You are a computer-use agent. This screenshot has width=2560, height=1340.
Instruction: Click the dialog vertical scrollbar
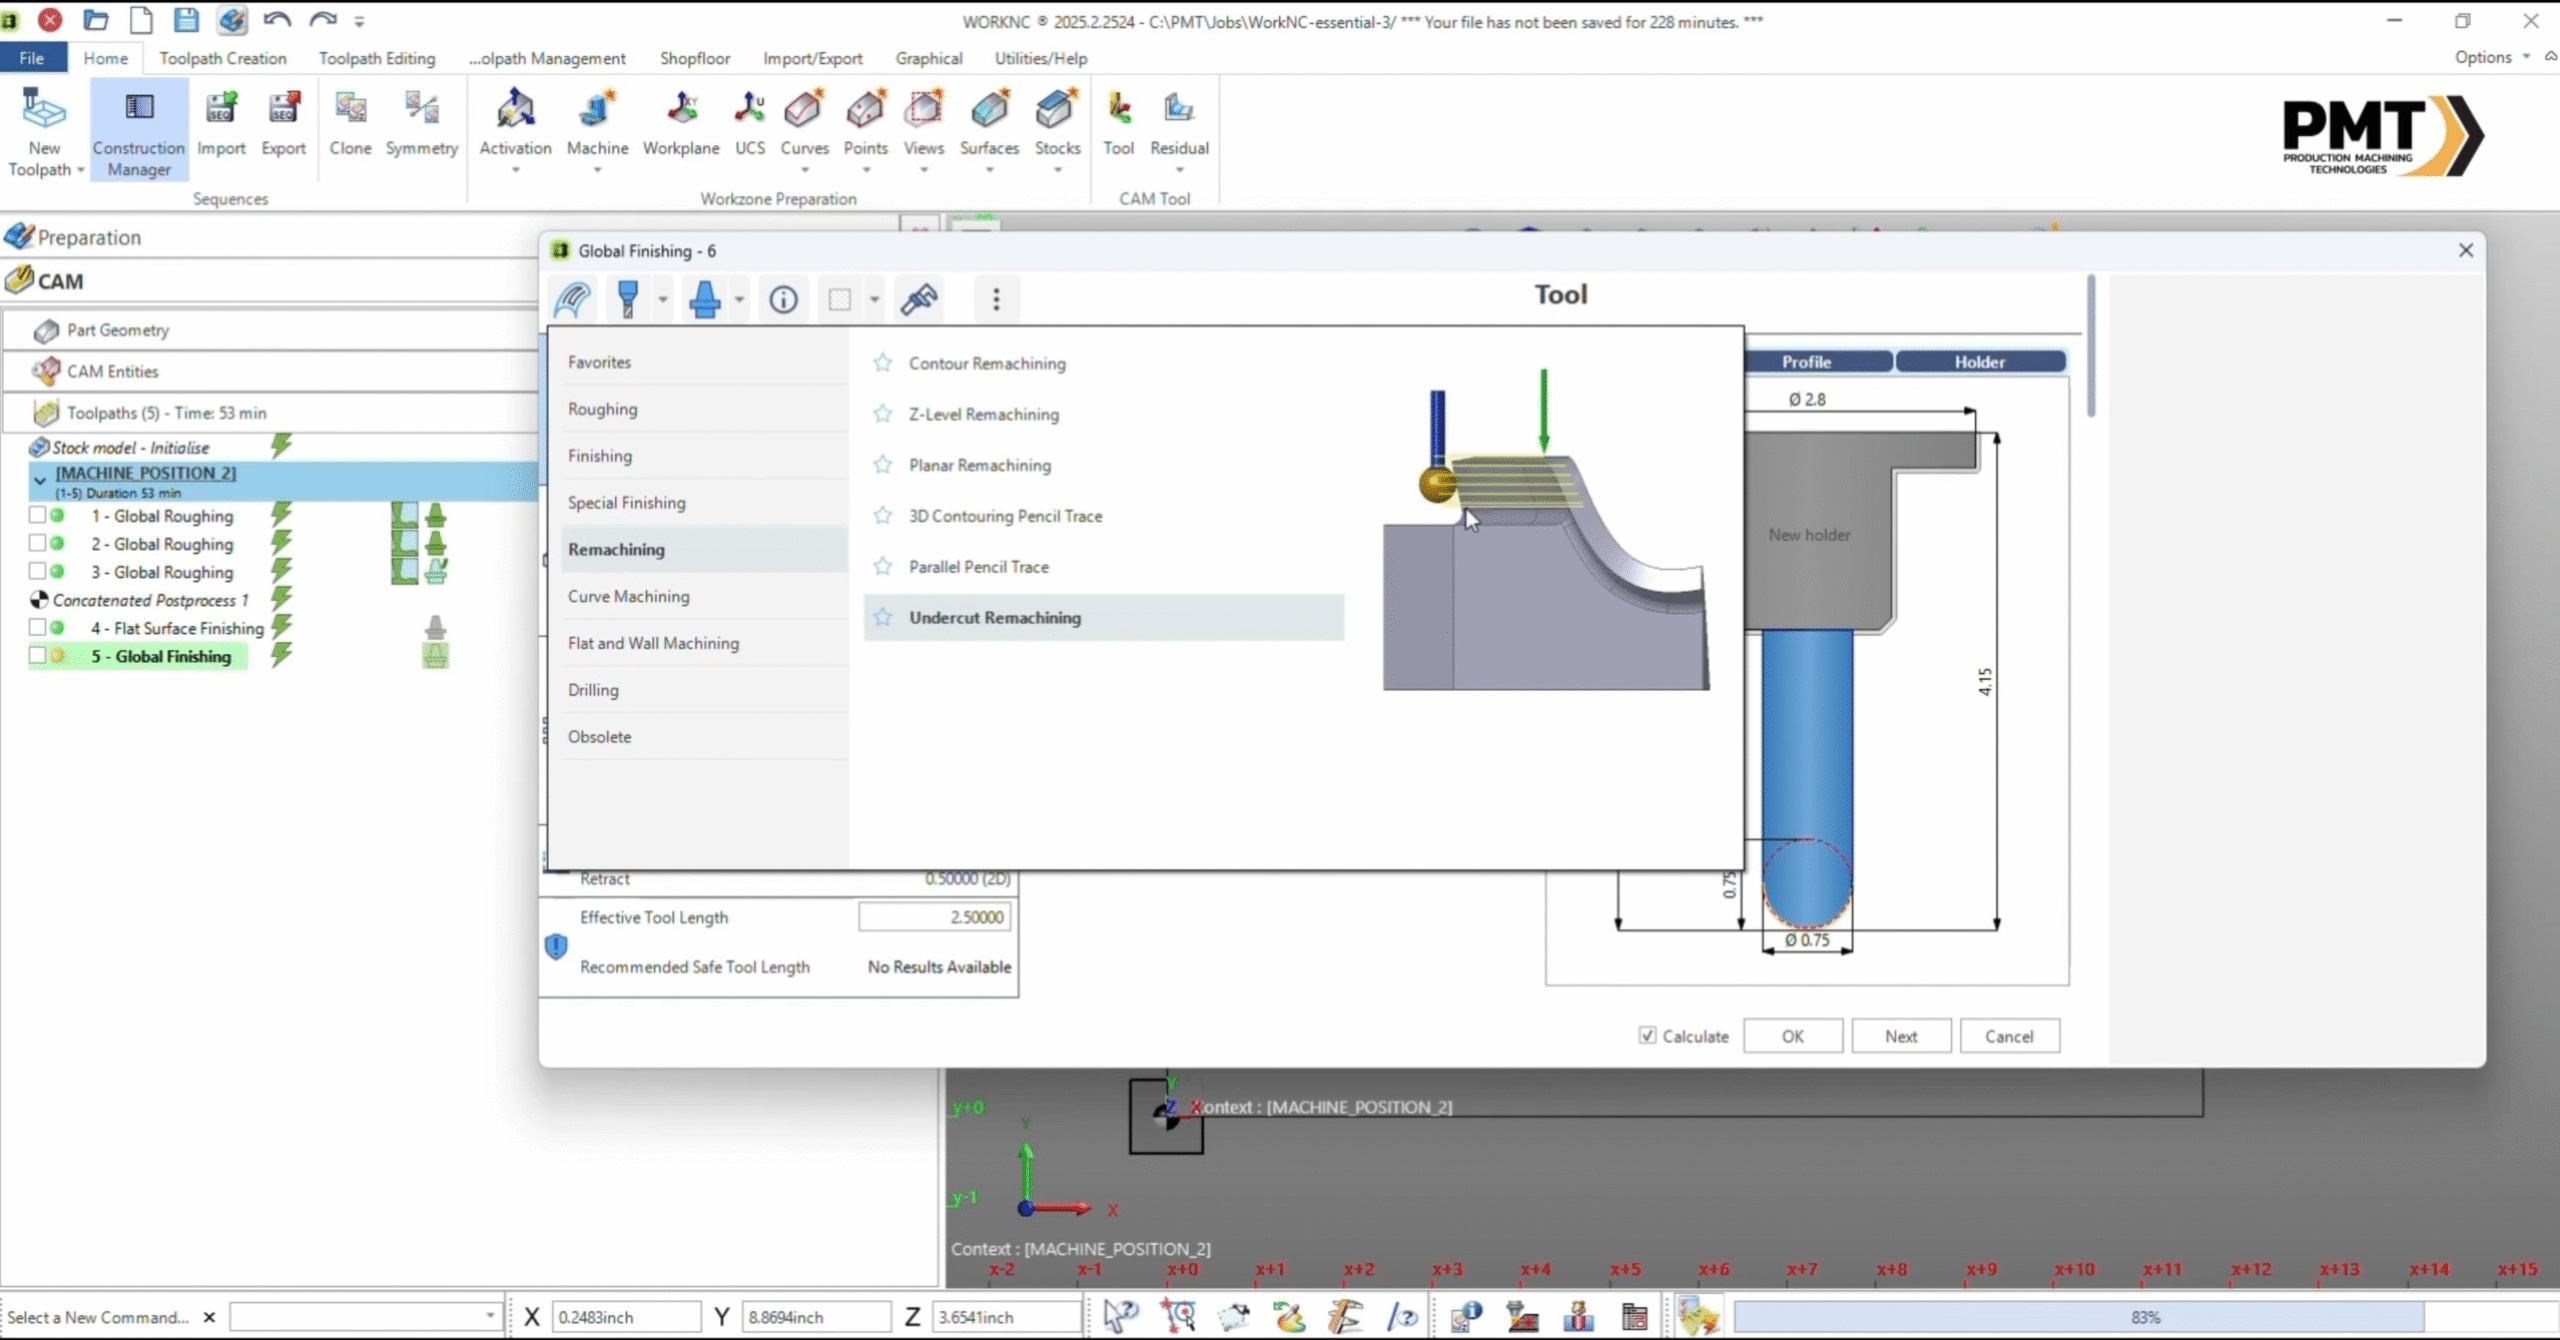(x=2091, y=345)
